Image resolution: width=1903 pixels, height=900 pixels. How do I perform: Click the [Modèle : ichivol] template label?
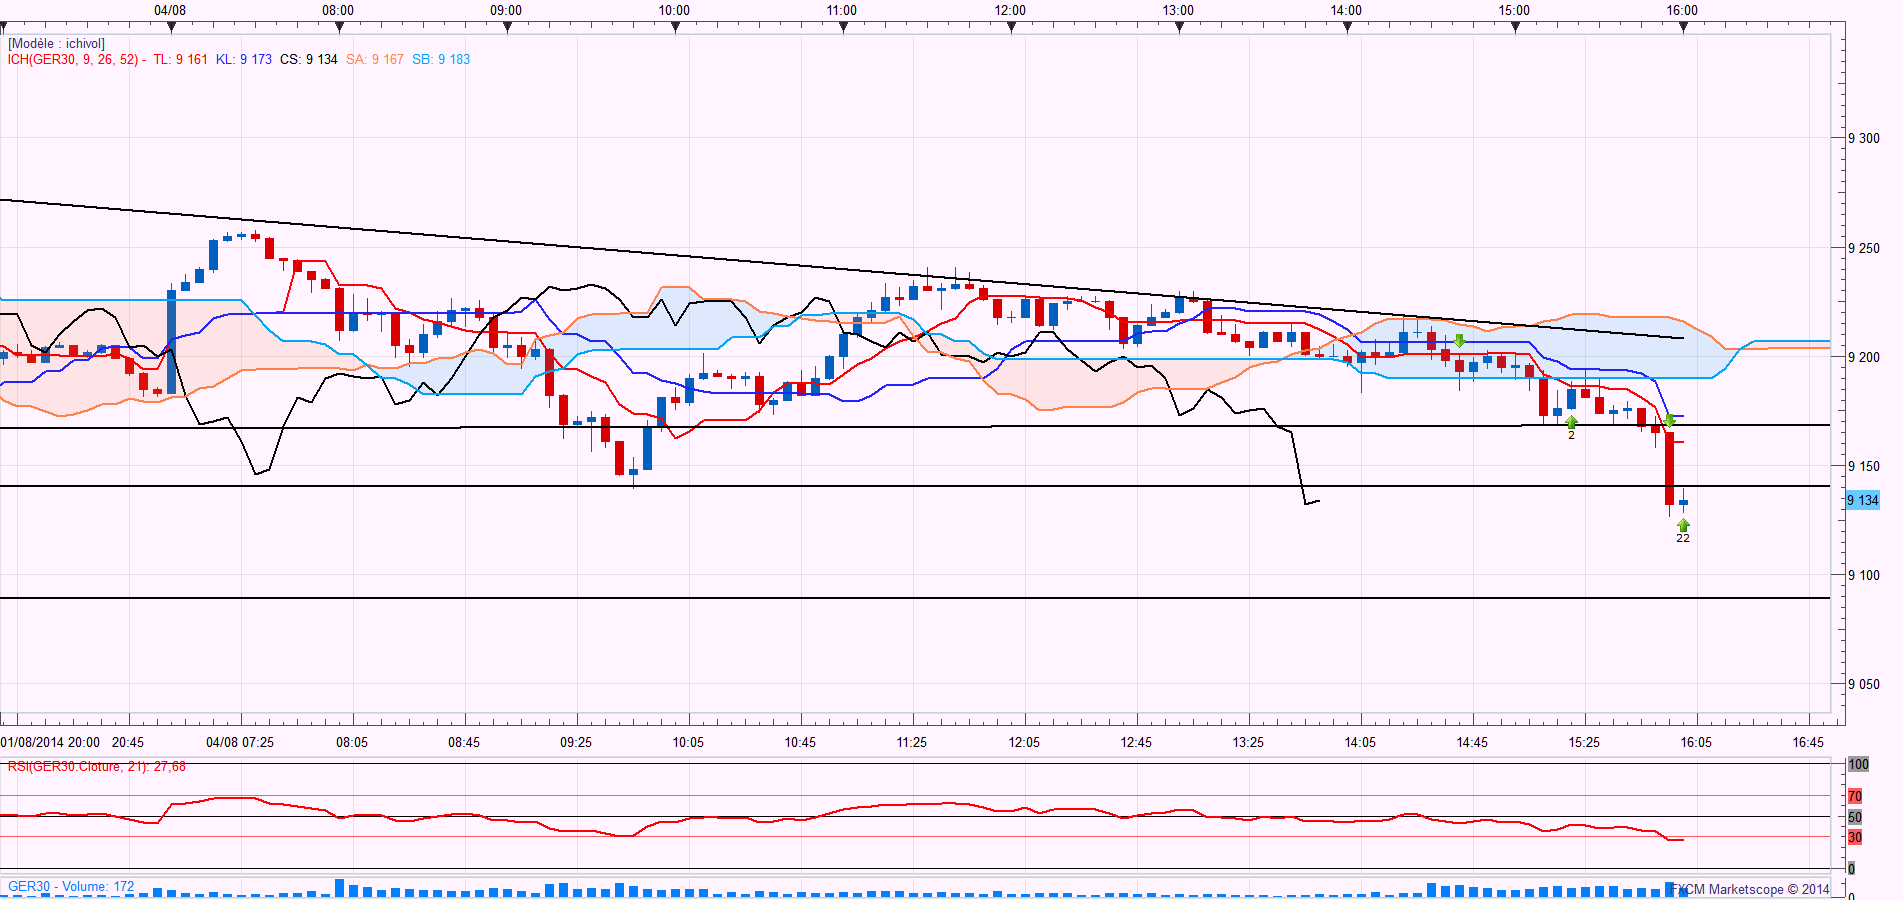coord(56,44)
